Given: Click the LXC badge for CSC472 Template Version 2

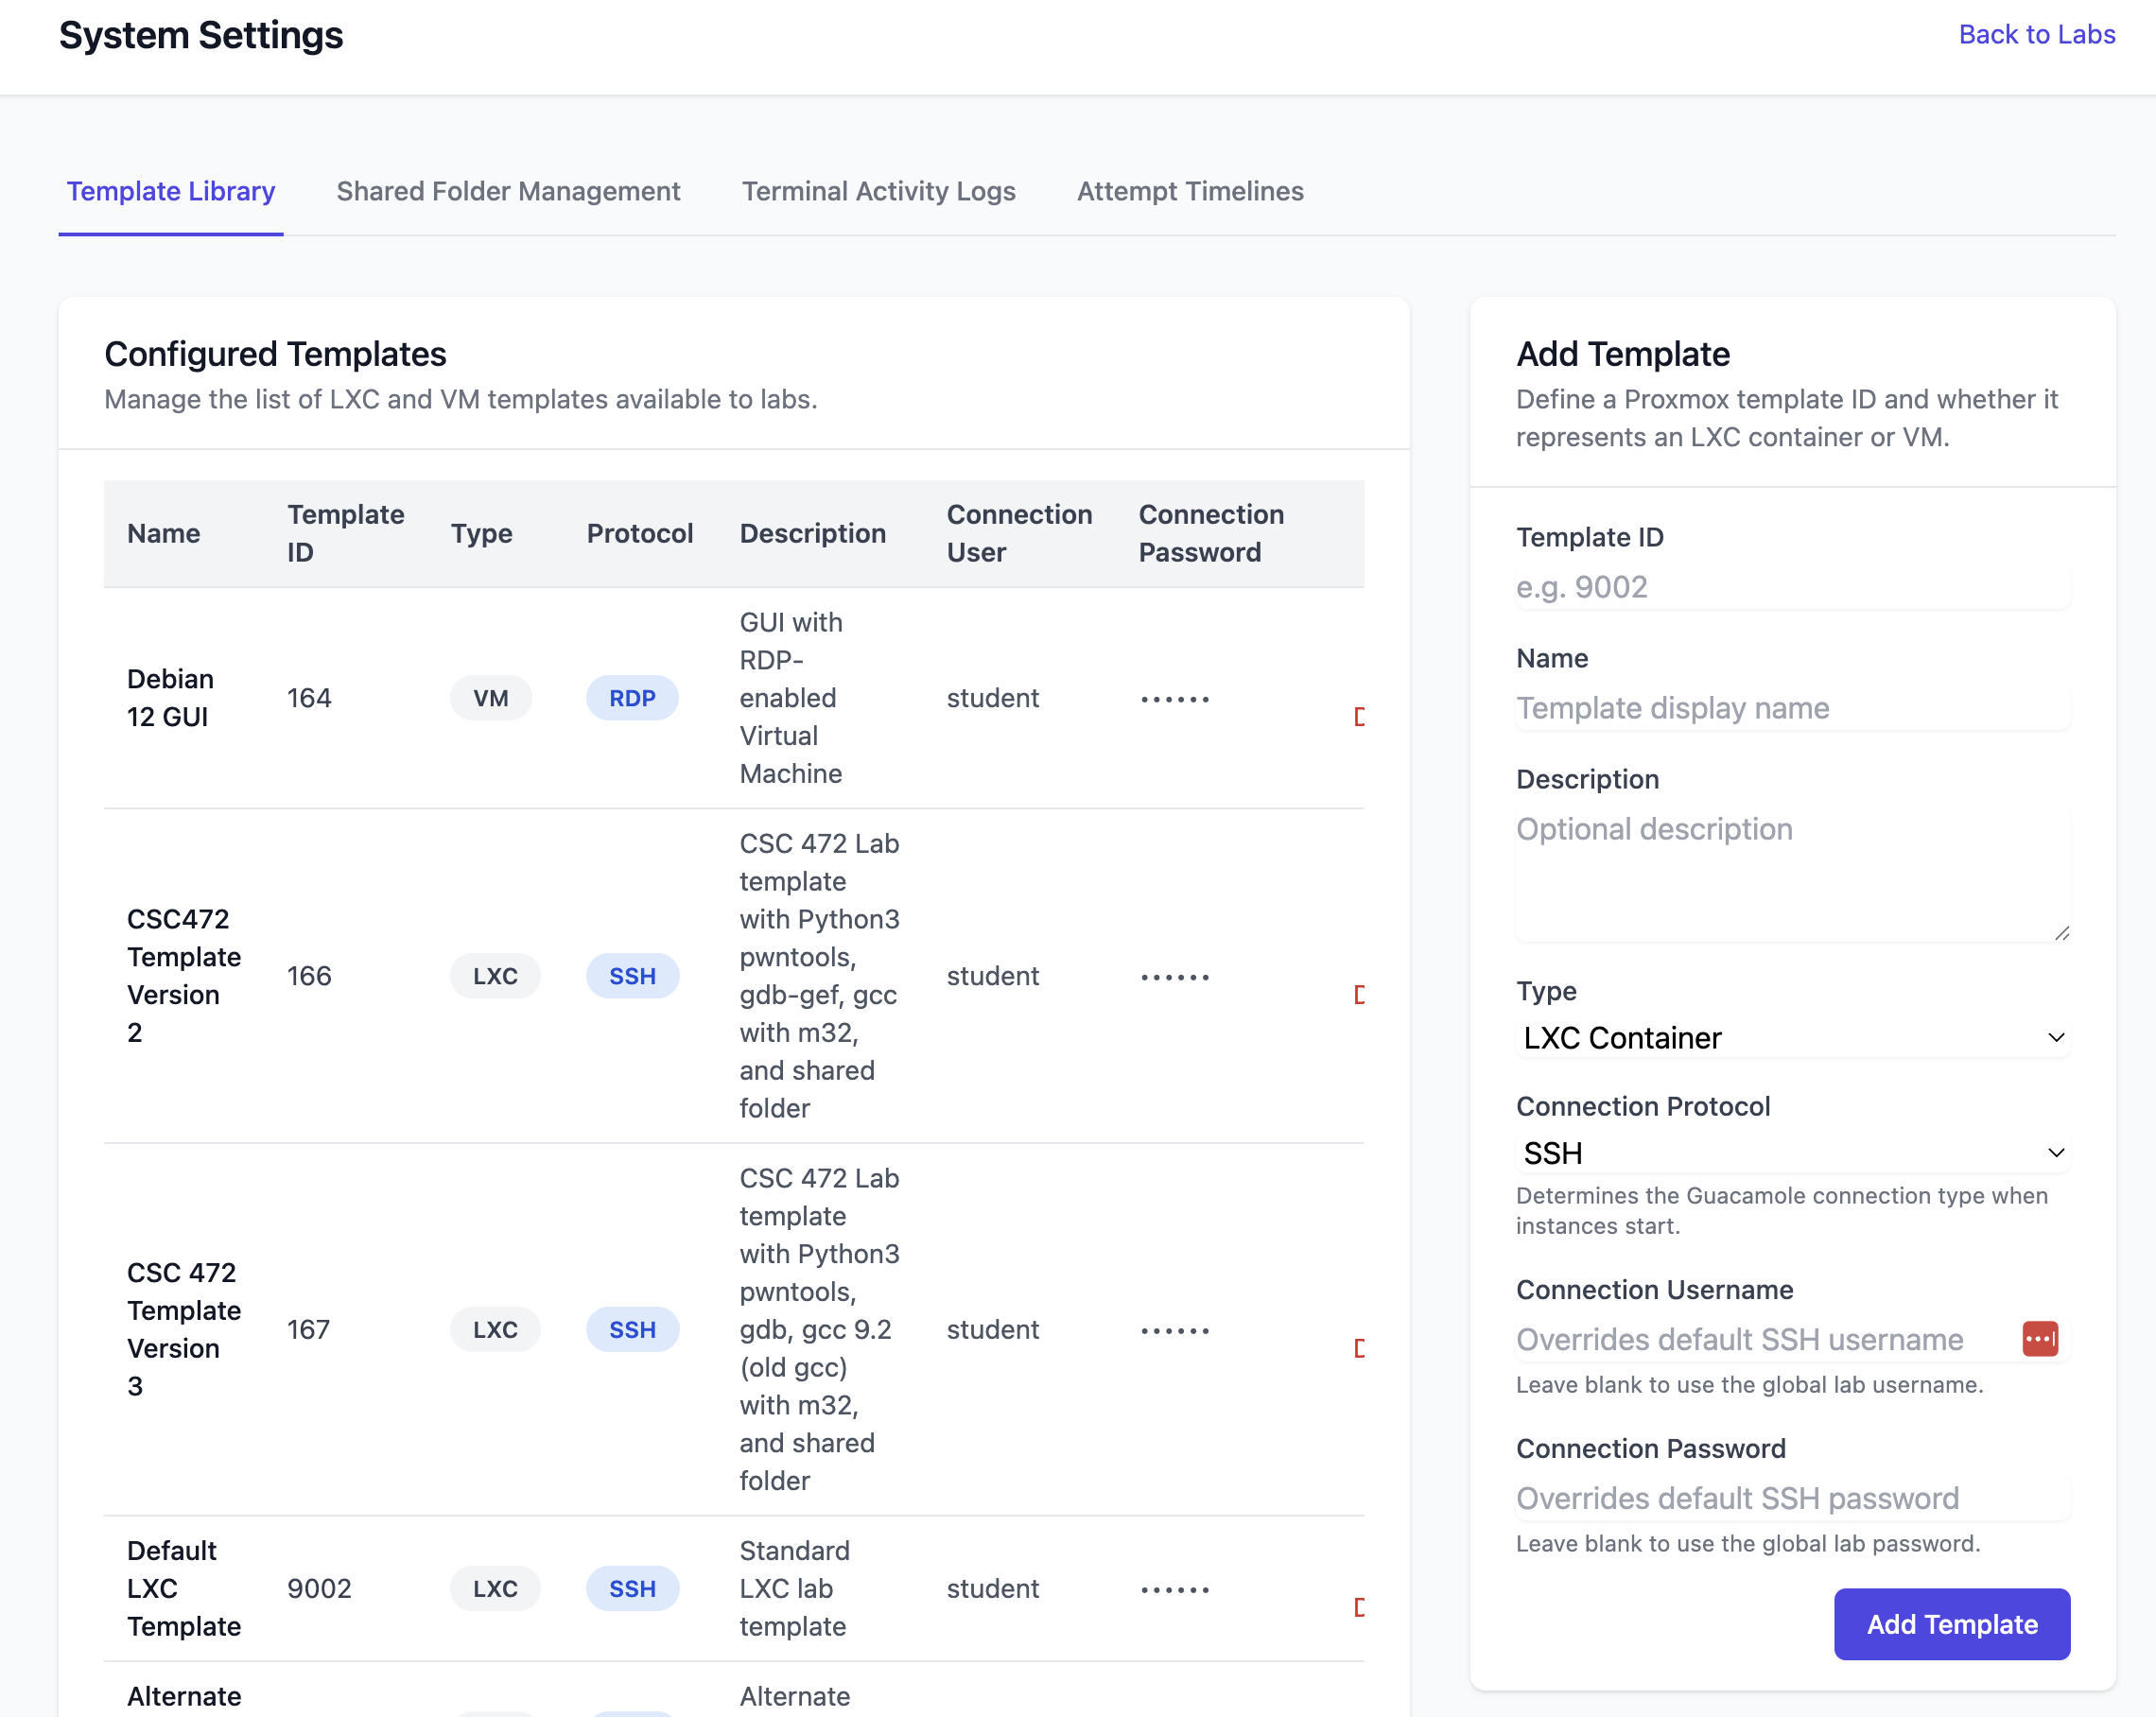Looking at the screenshot, I should pos(495,975).
